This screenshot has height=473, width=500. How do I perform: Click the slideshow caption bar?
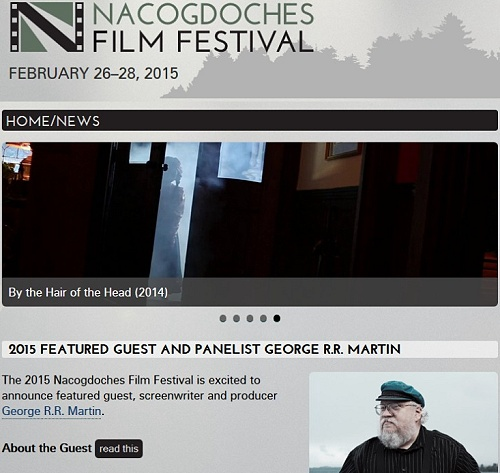coord(250,292)
